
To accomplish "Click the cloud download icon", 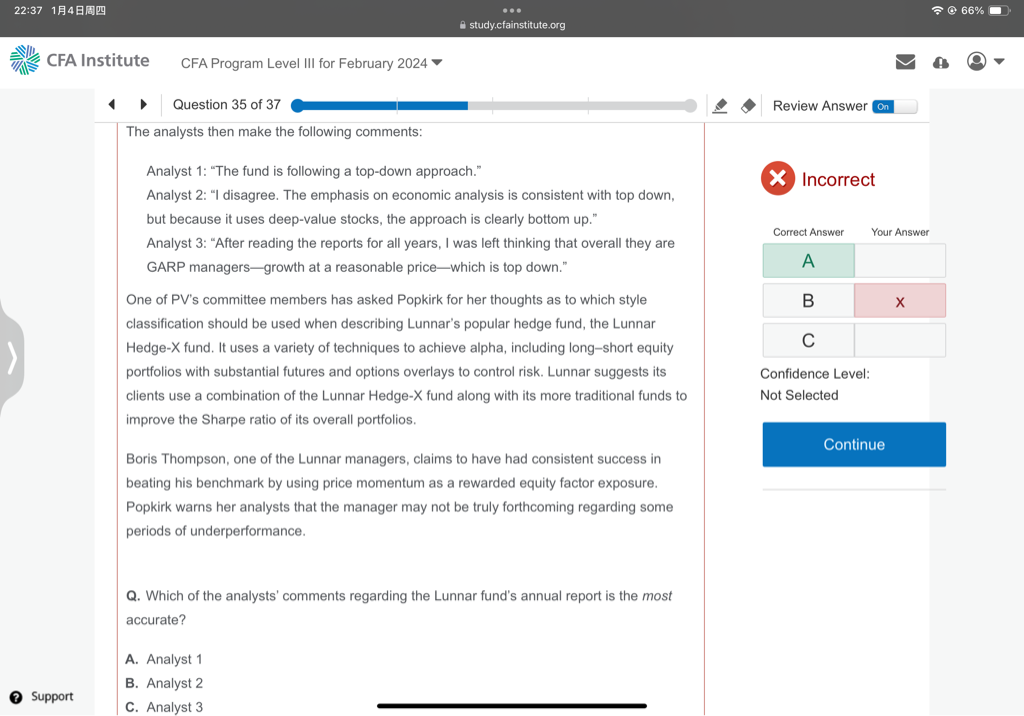I will (940, 62).
